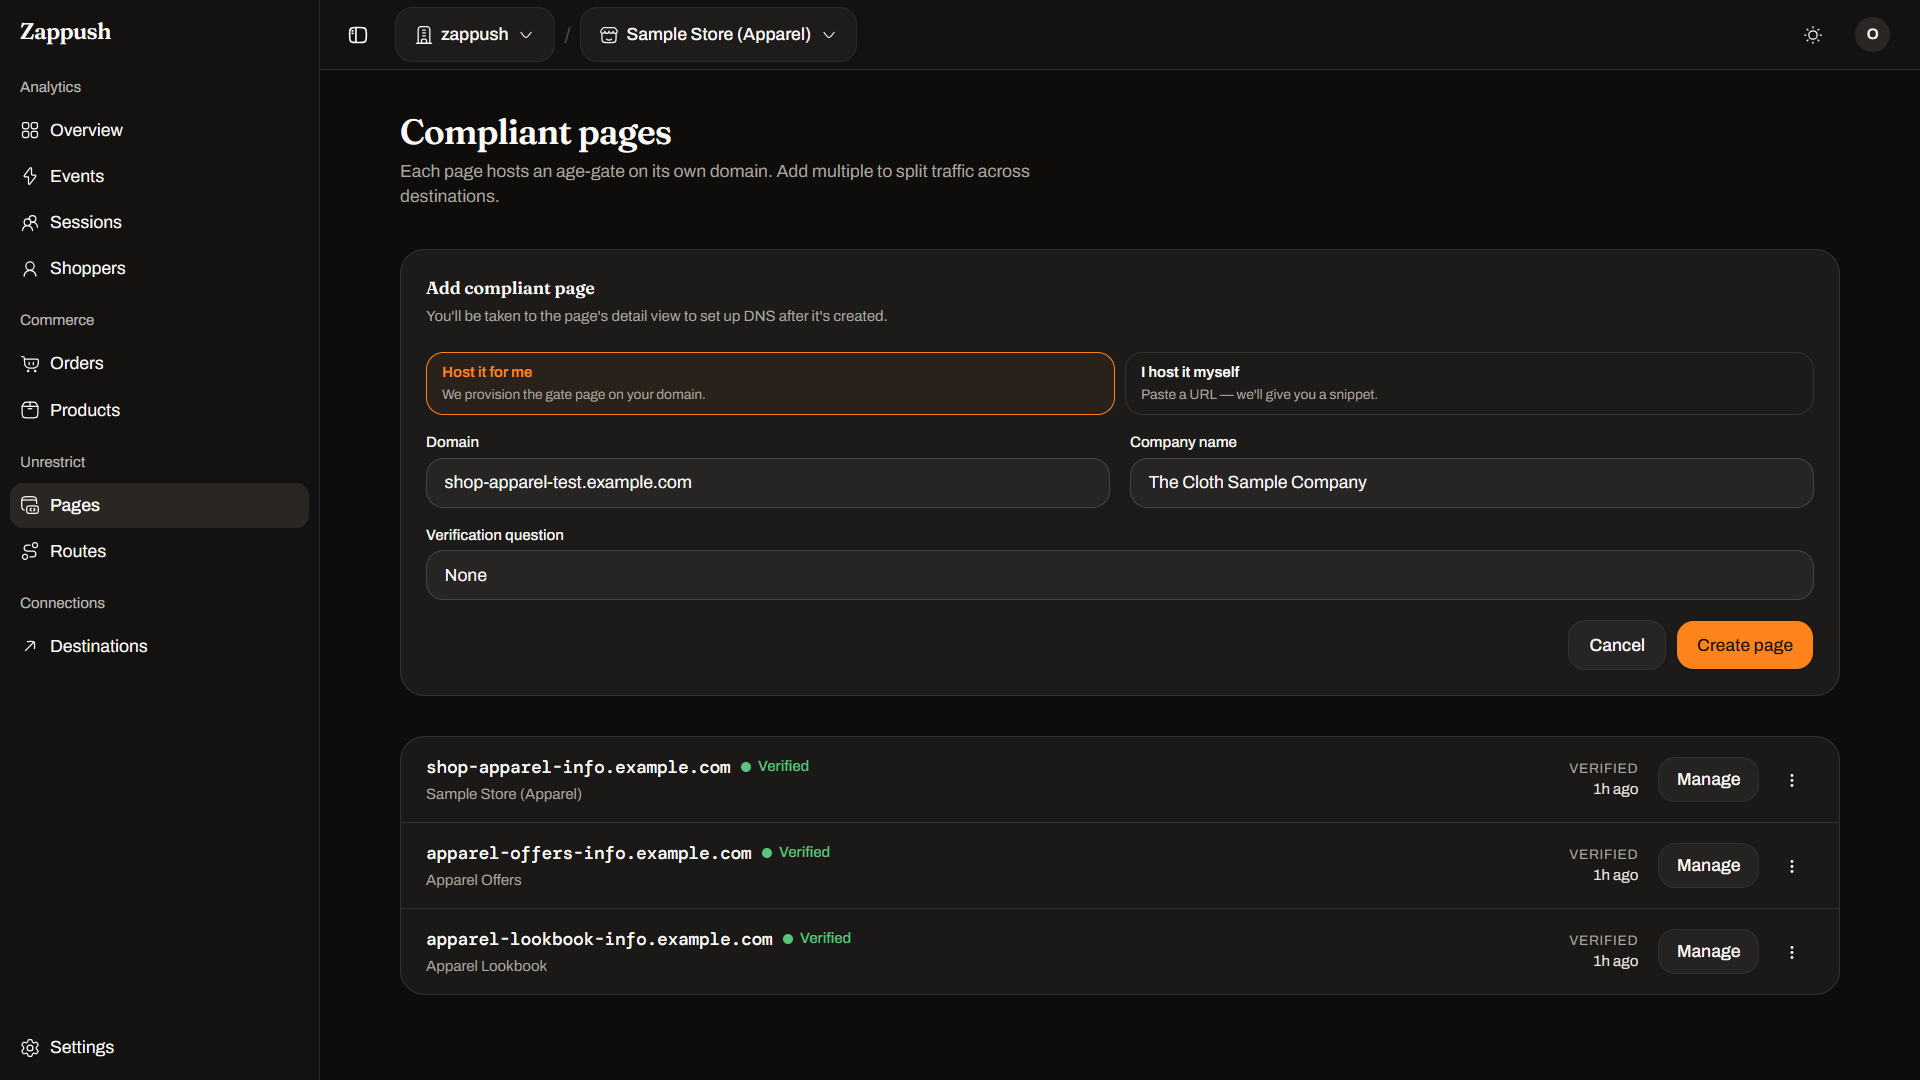Manage shop-apparel-info.example.com page
Screen dimensions: 1920x1080
click(x=1708, y=780)
